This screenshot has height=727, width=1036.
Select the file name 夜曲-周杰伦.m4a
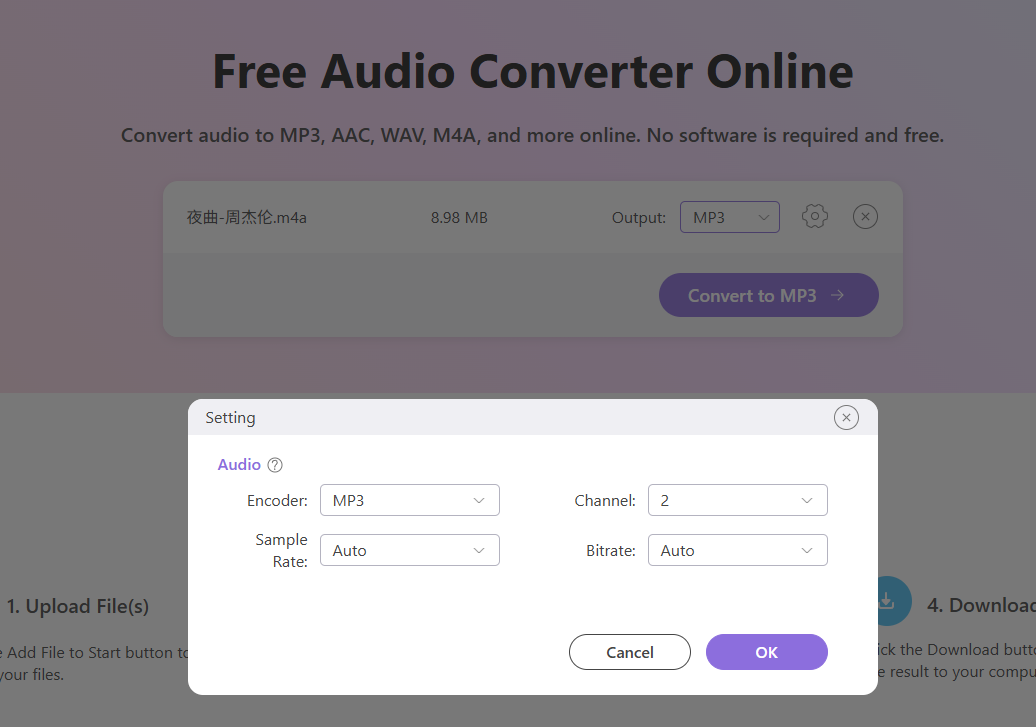click(x=246, y=217)
